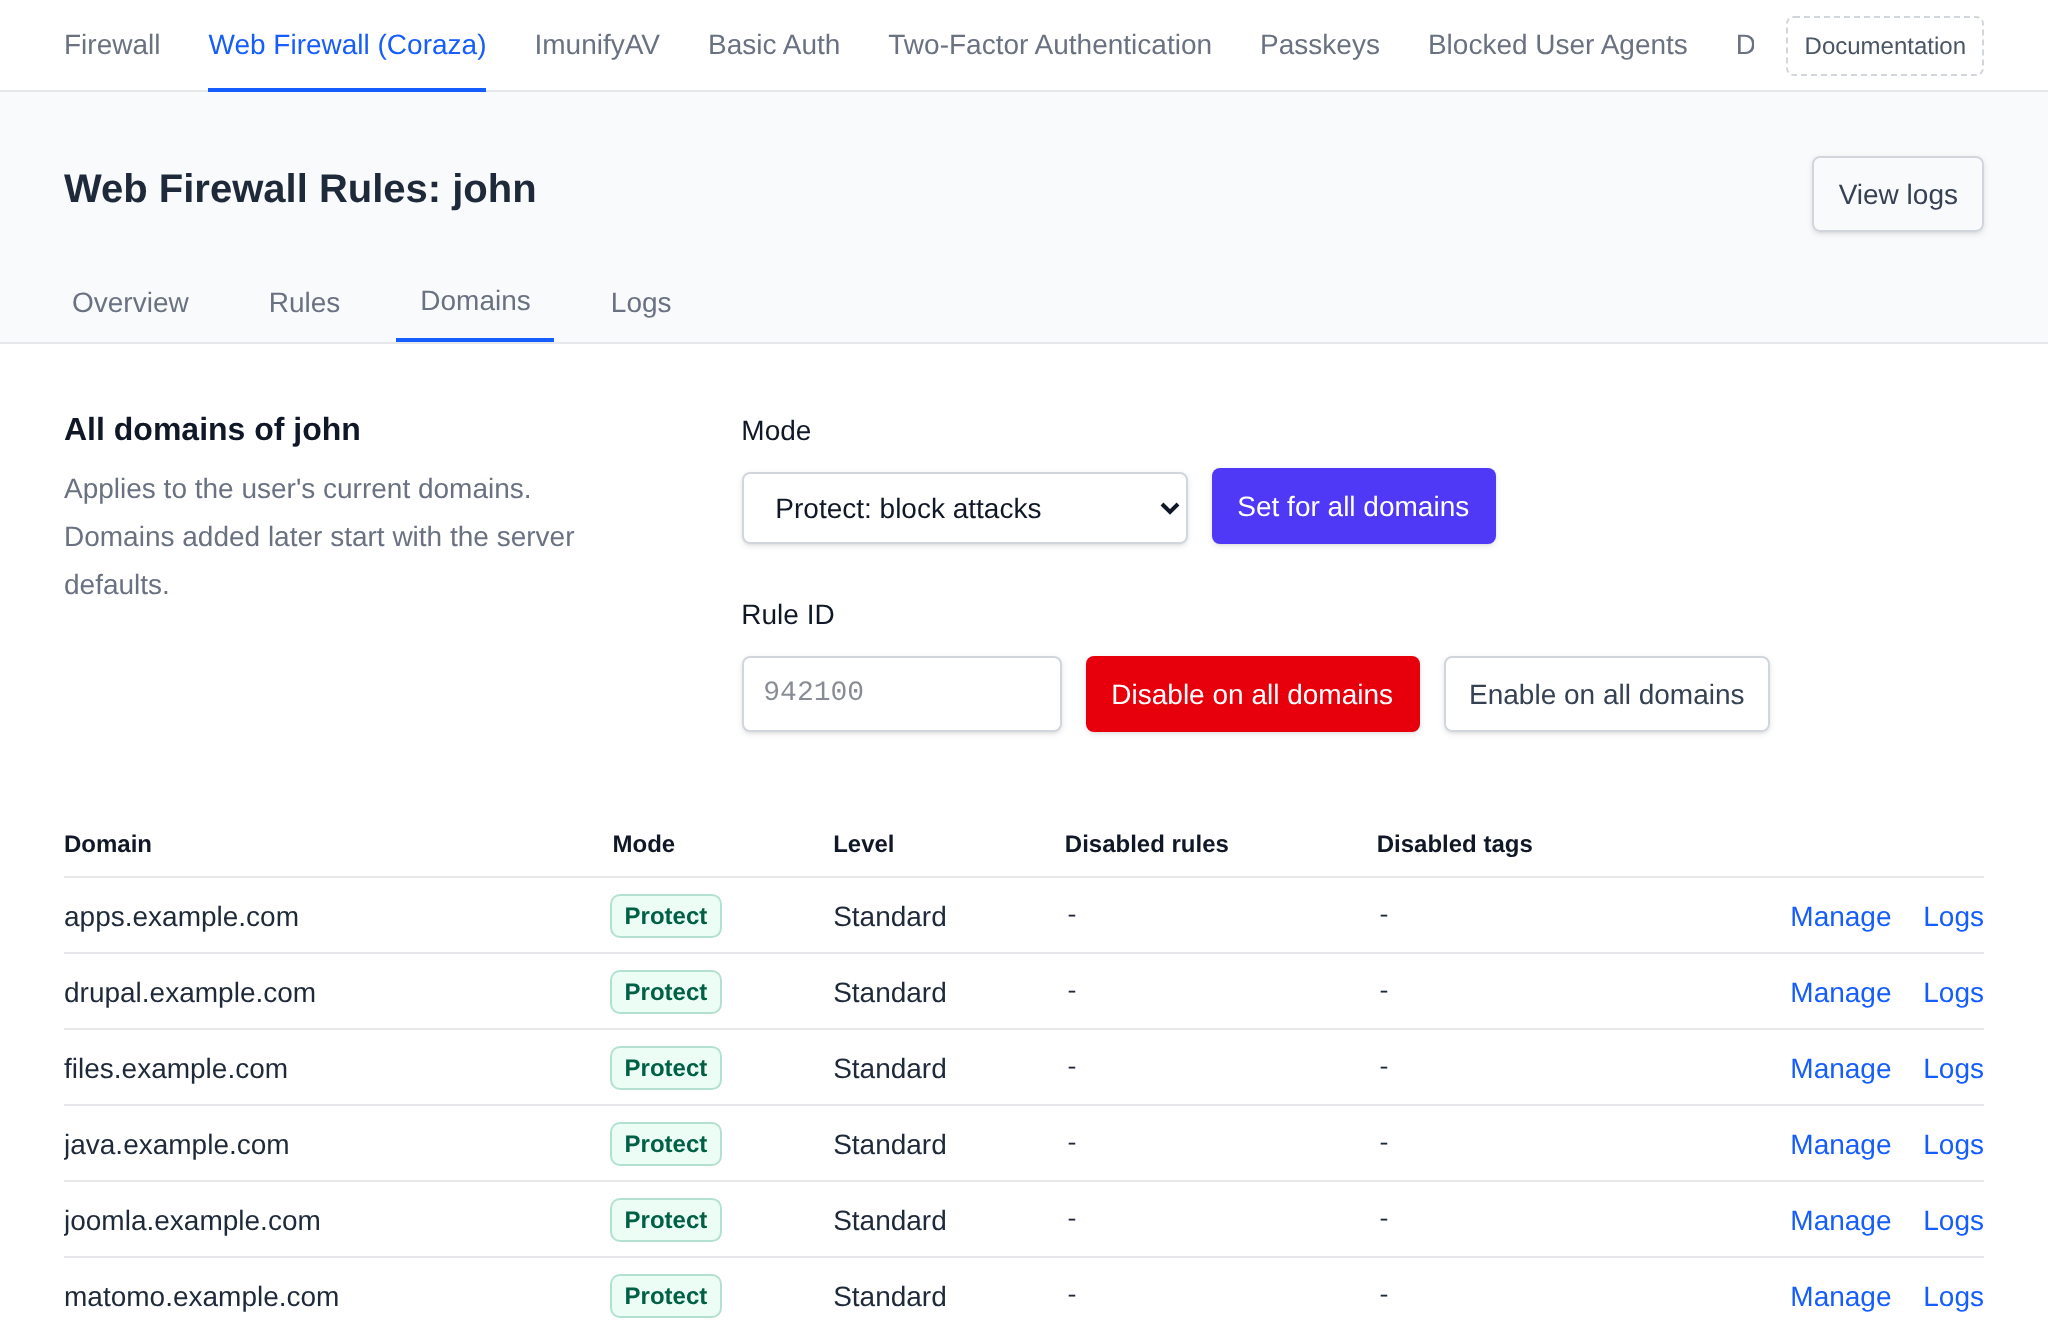Click Standard level for java.example.com
Image resolution: width=2048 pixels, height=1332 pixels.
coord(890,1144)
